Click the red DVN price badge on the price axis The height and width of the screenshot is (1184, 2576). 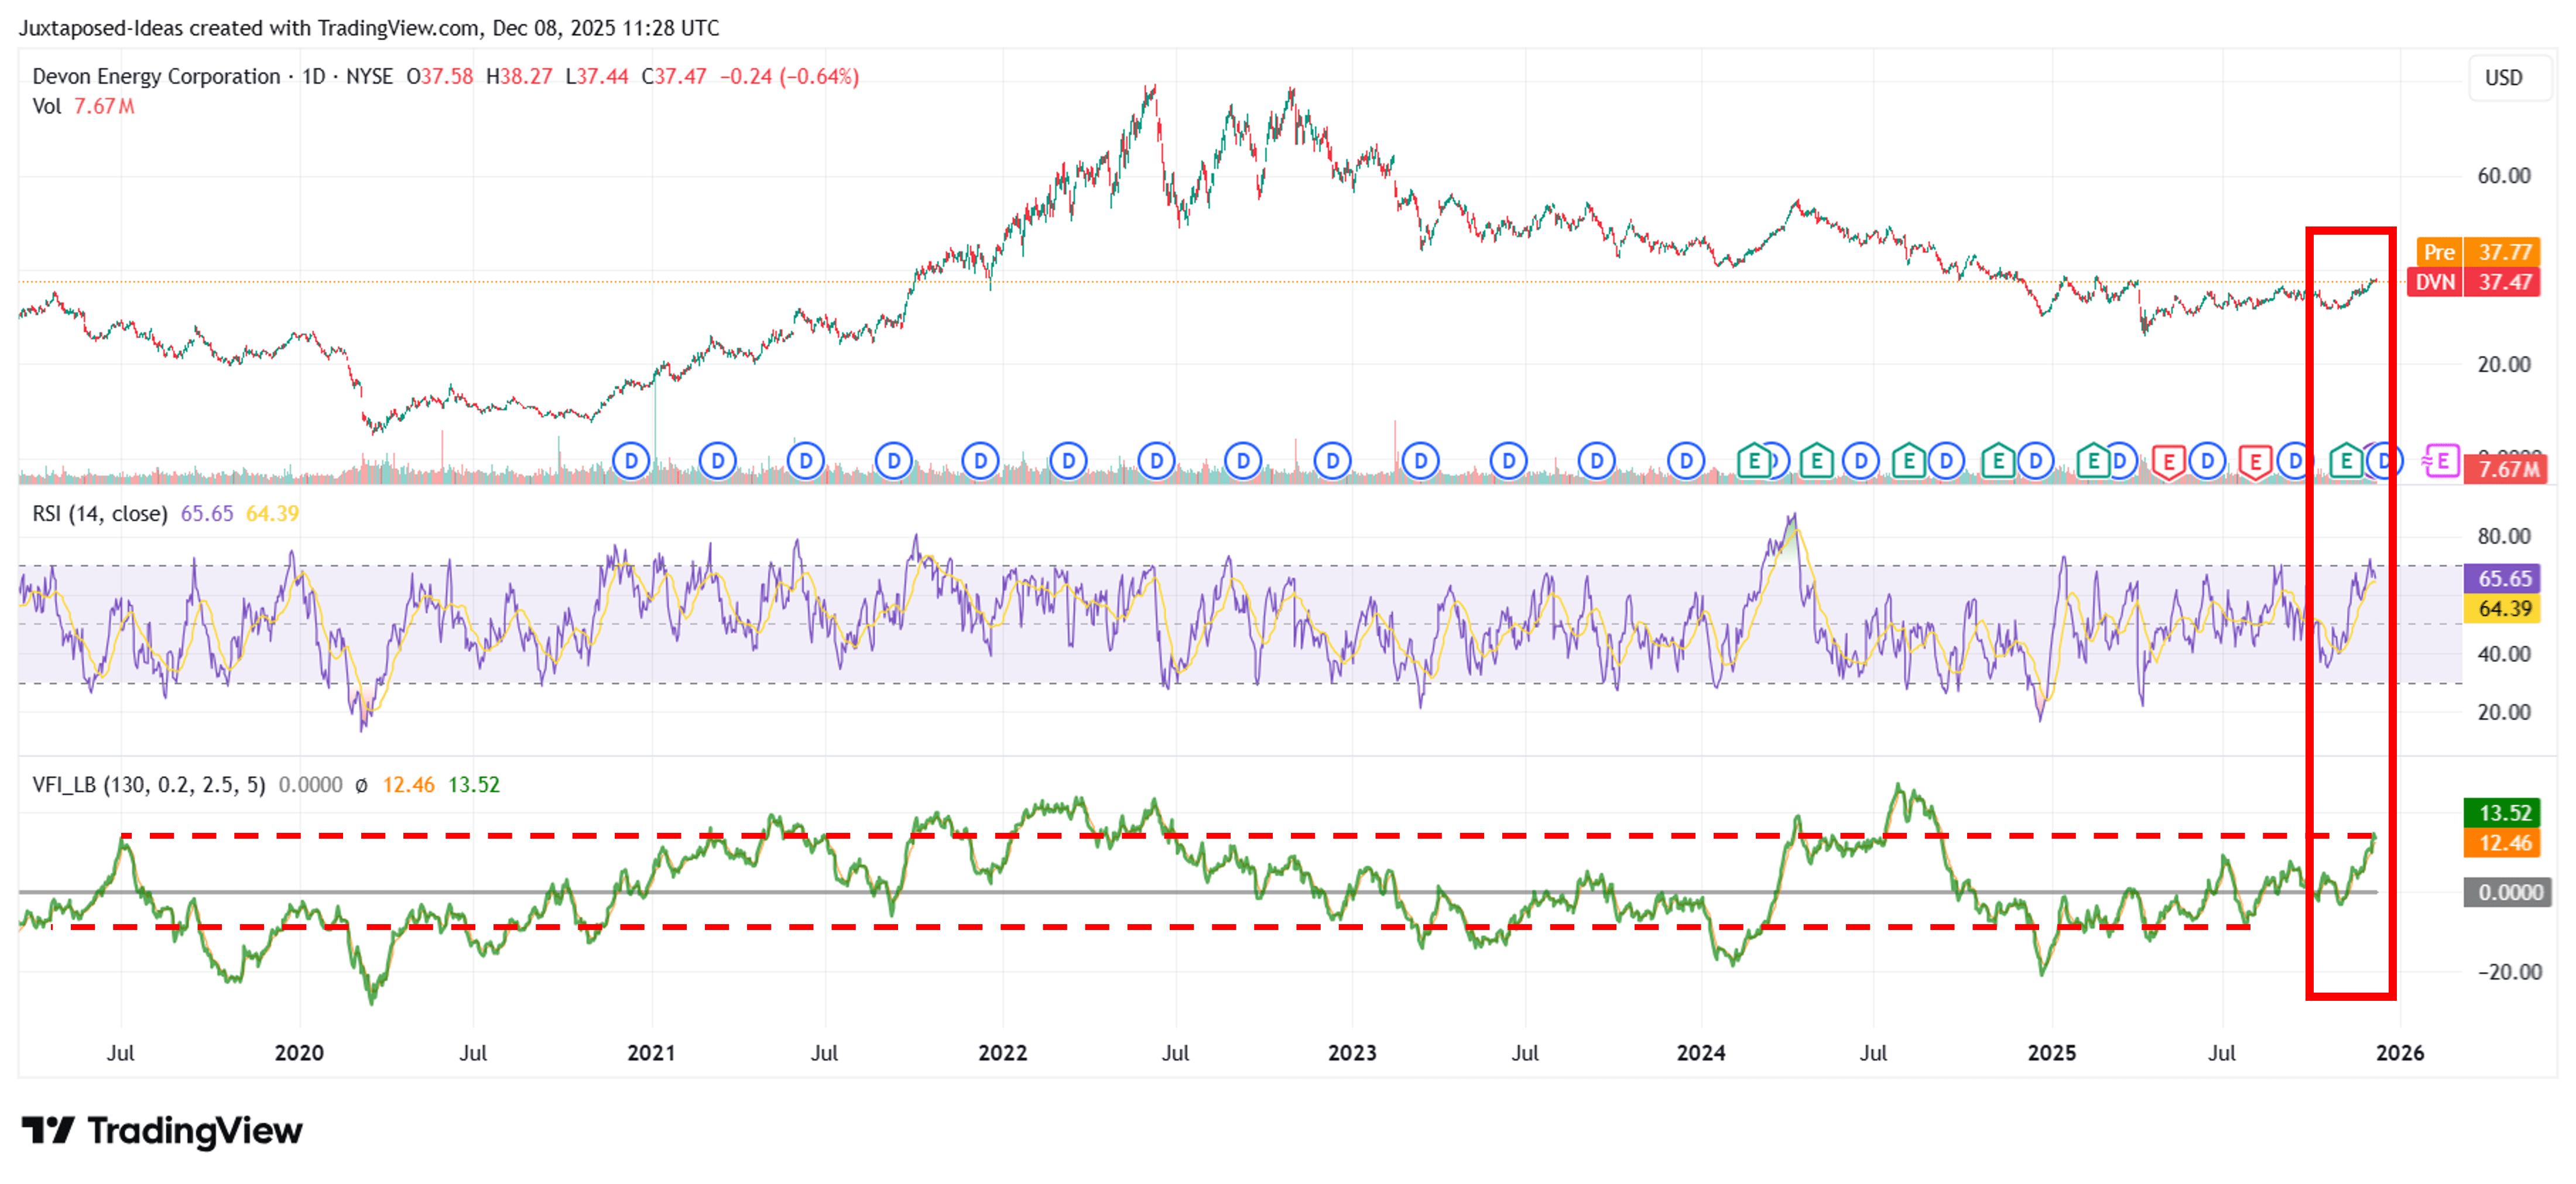pyautogui.click(x=2475, y=282)
